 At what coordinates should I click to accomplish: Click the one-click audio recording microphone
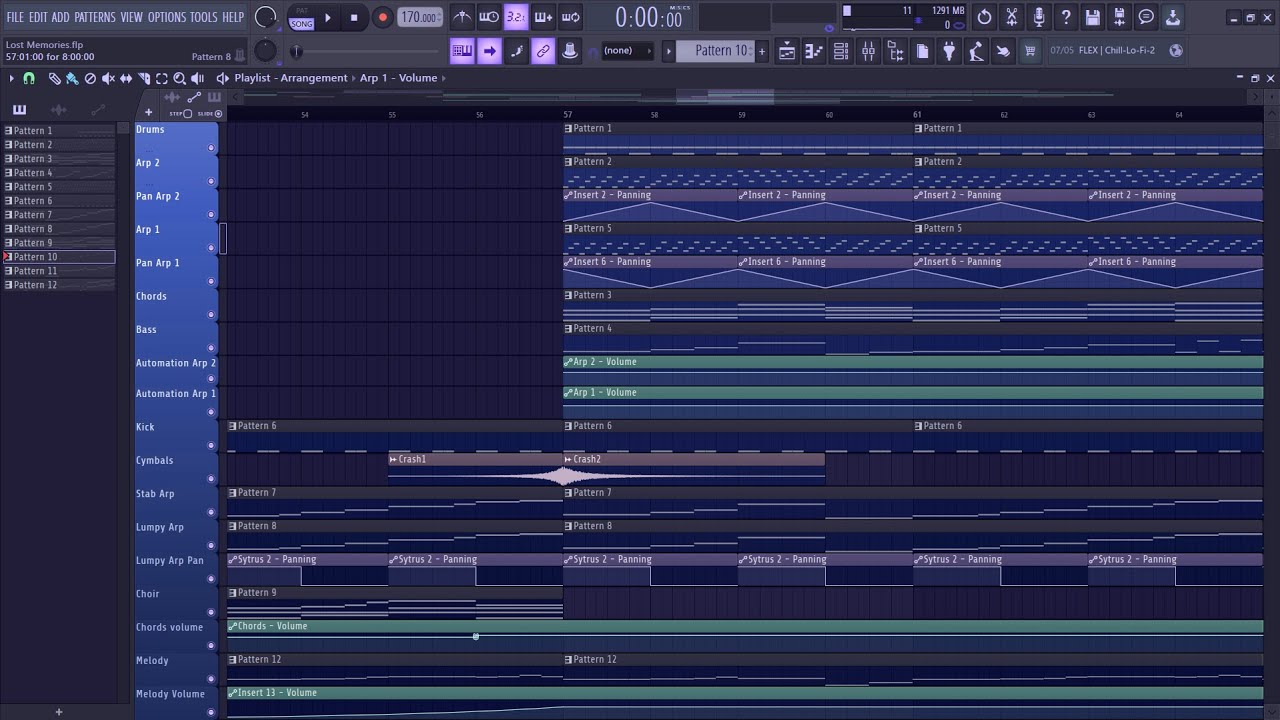coord(1038,17)
